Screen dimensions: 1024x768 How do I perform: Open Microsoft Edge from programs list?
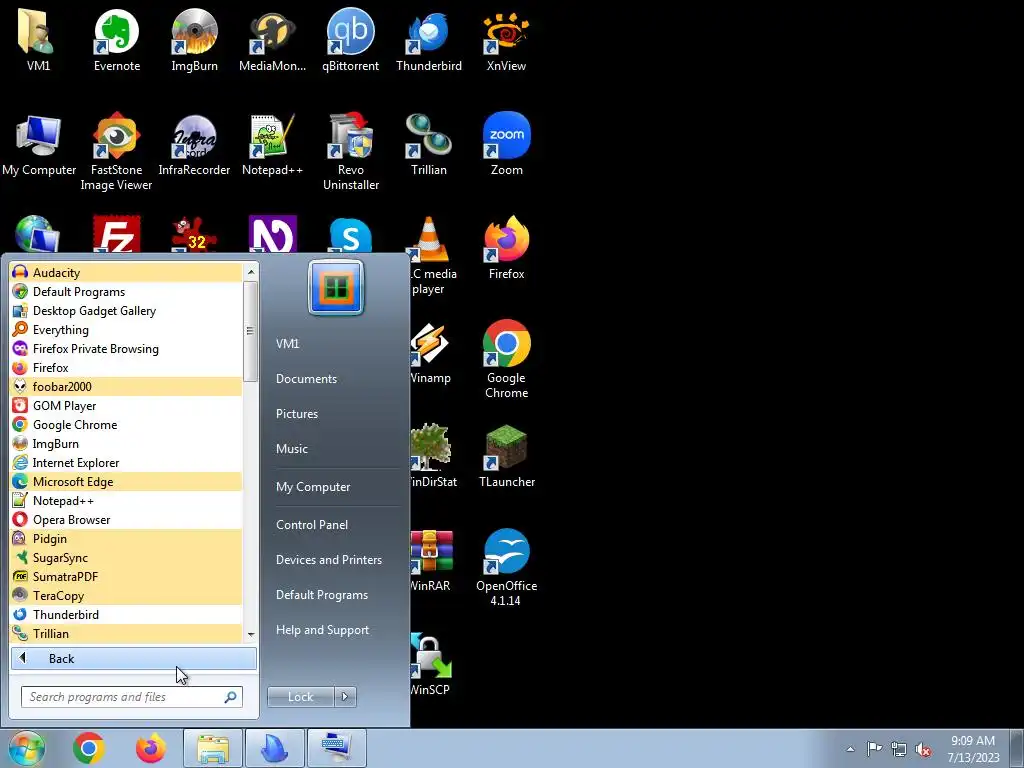(126, 481)
